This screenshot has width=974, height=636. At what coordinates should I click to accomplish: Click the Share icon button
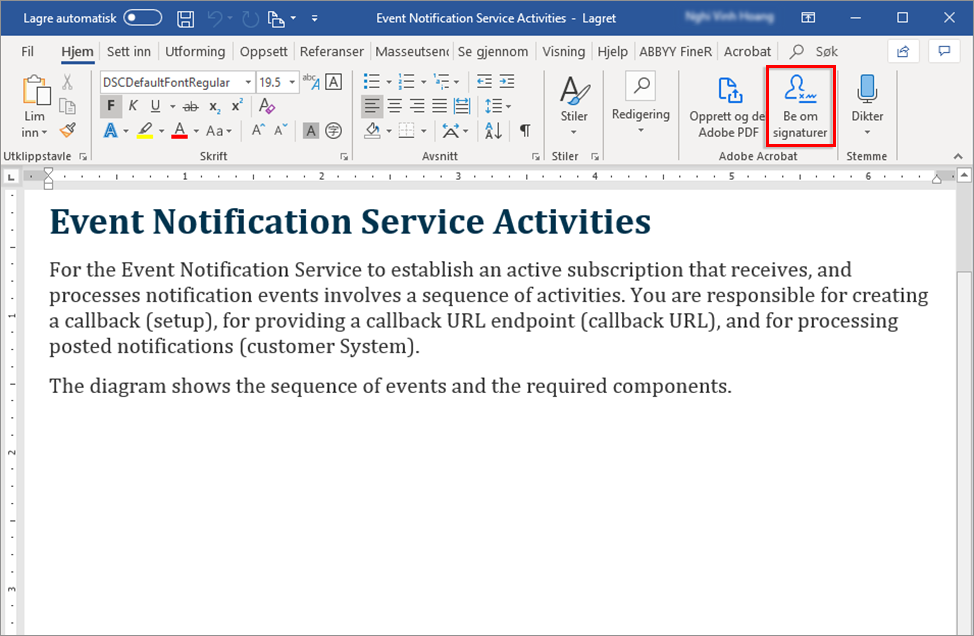(903, 52)
